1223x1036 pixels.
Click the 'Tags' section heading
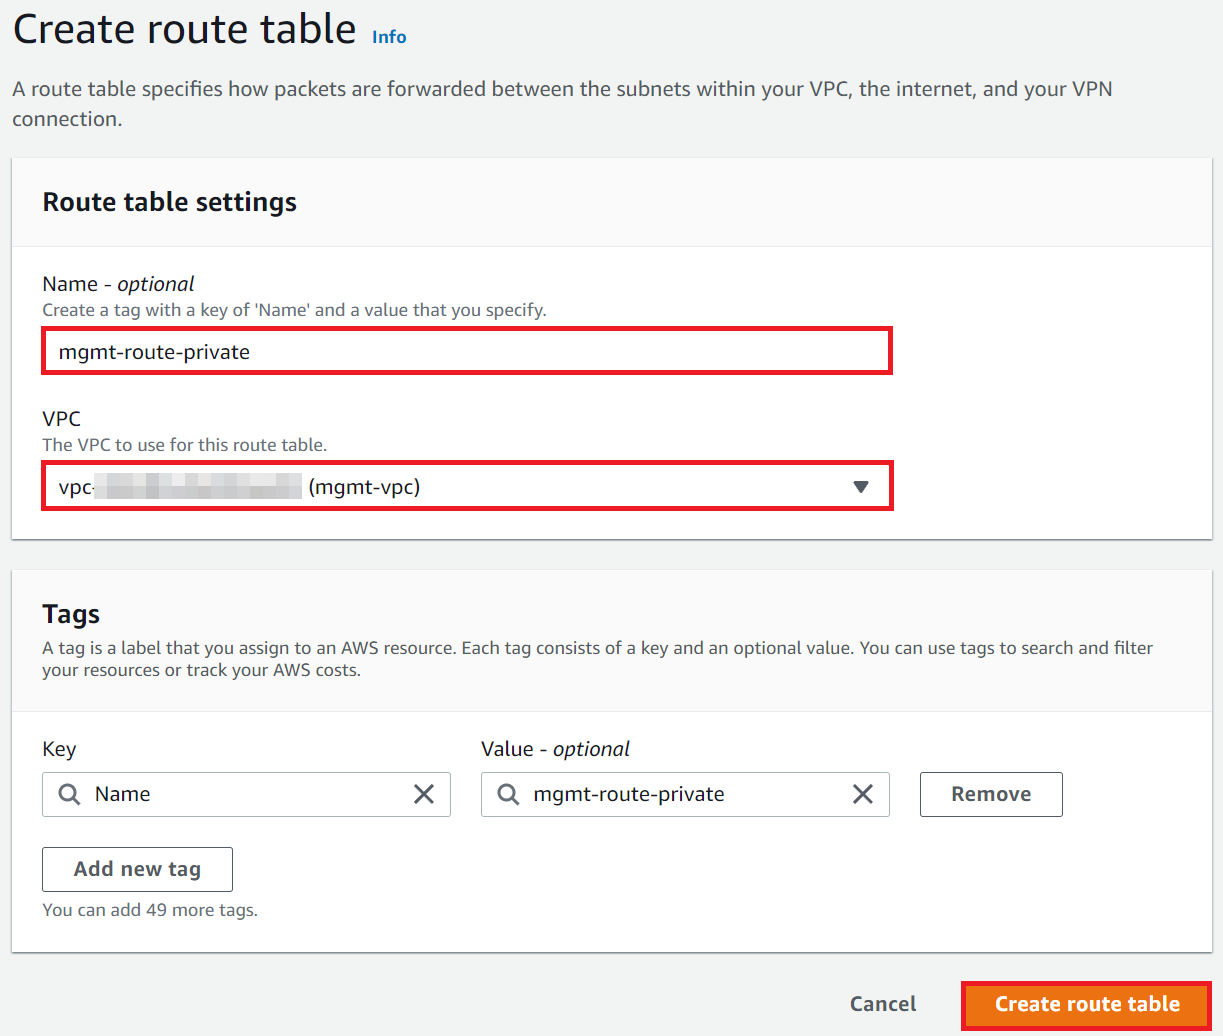click(x=71, y=614)
